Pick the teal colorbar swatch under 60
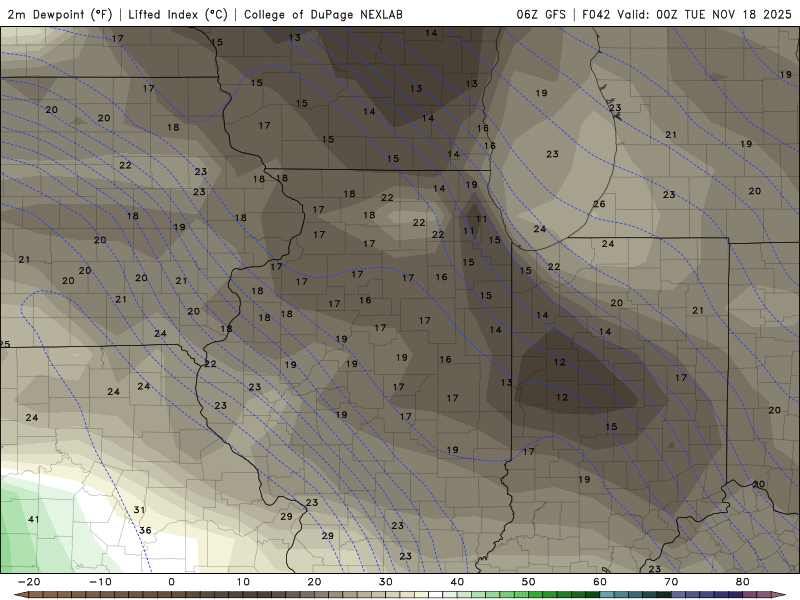This screenshot has width=800, height=600. click(x=607, y=594)
